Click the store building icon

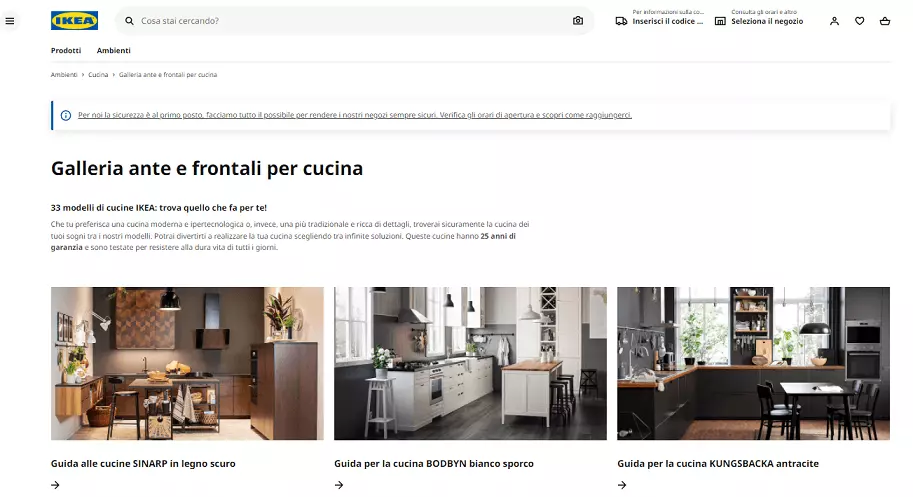pyautogui.click(x=720, y=21)
